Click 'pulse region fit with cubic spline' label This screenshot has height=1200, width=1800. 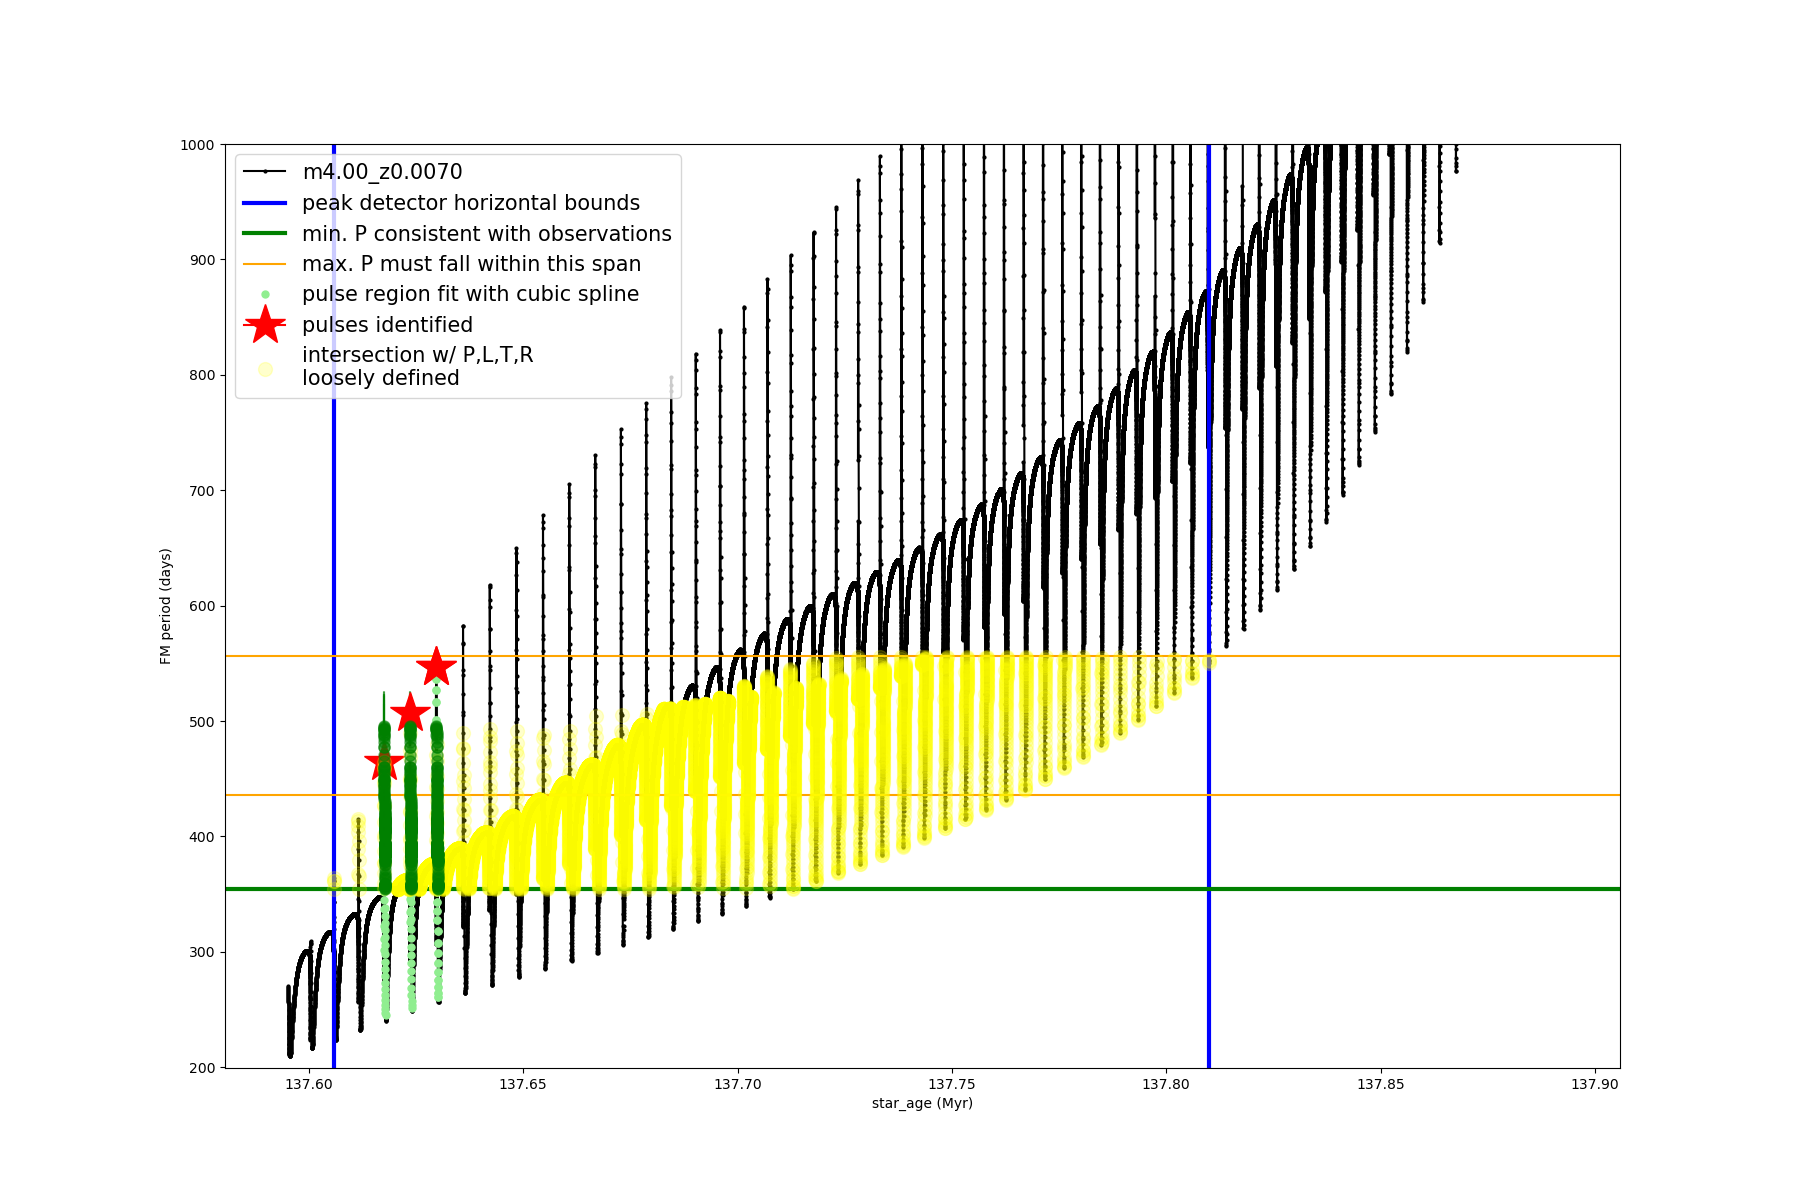click(470, 294)
